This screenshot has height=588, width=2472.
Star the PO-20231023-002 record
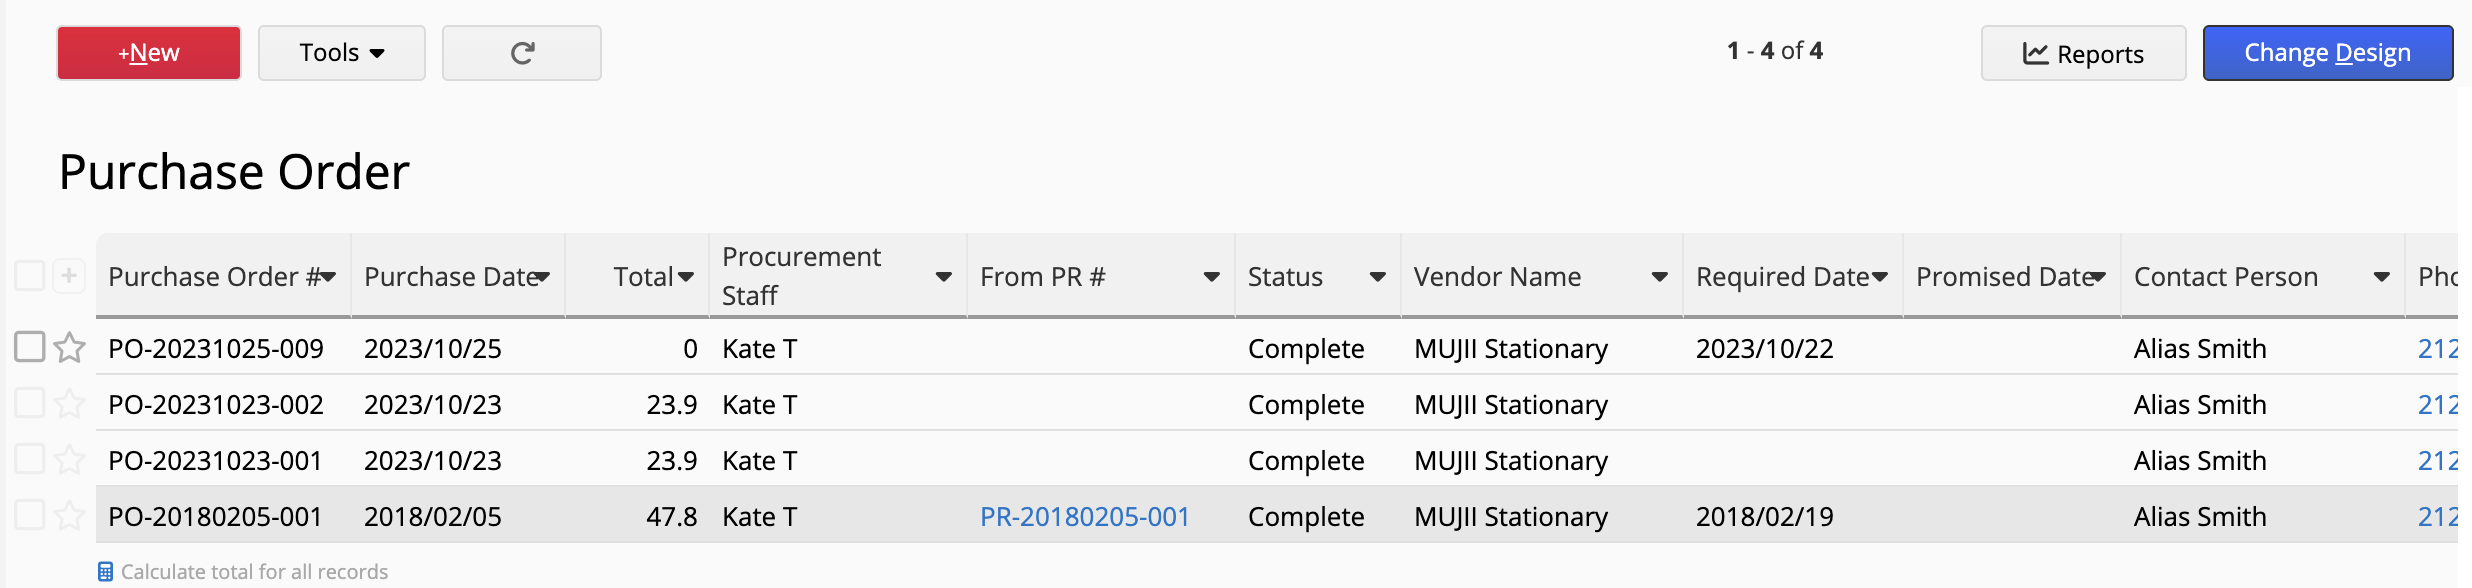69,404
